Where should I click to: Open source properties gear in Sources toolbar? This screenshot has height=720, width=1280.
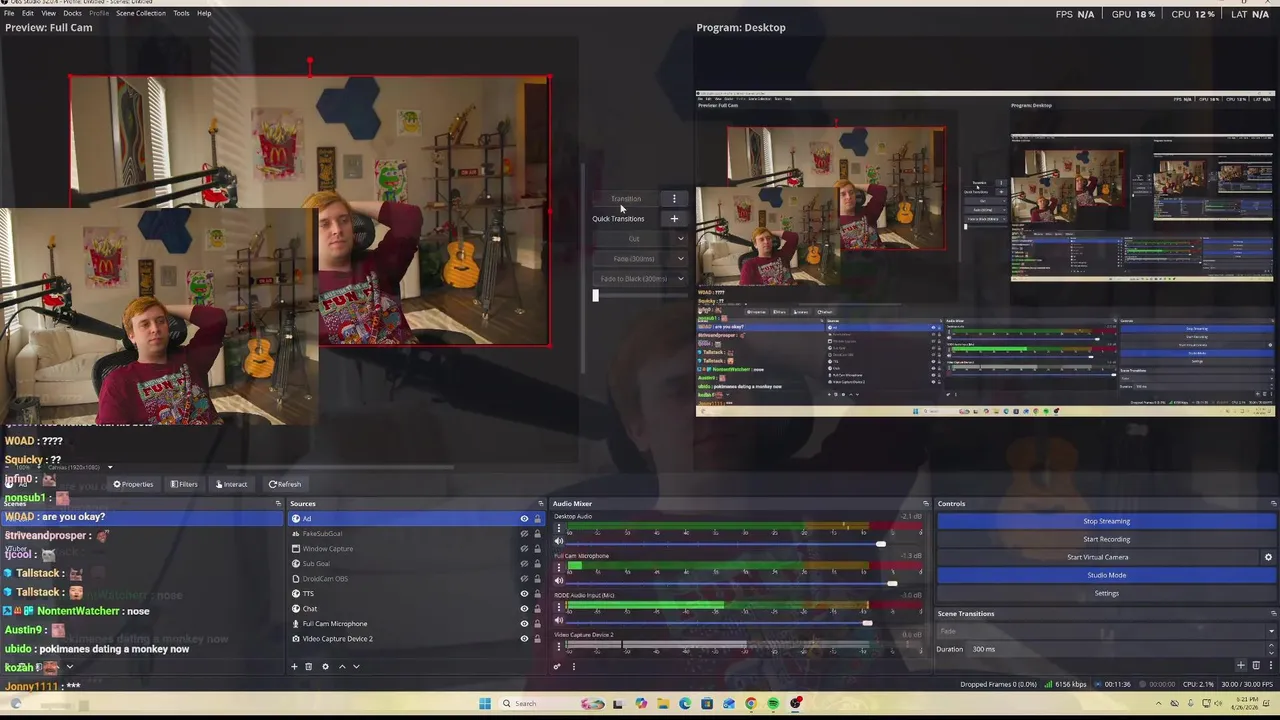[325, 666]
